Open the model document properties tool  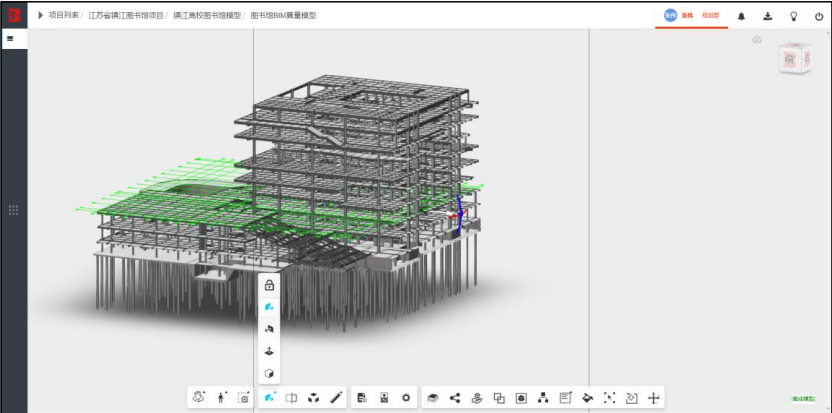[362, 398]
